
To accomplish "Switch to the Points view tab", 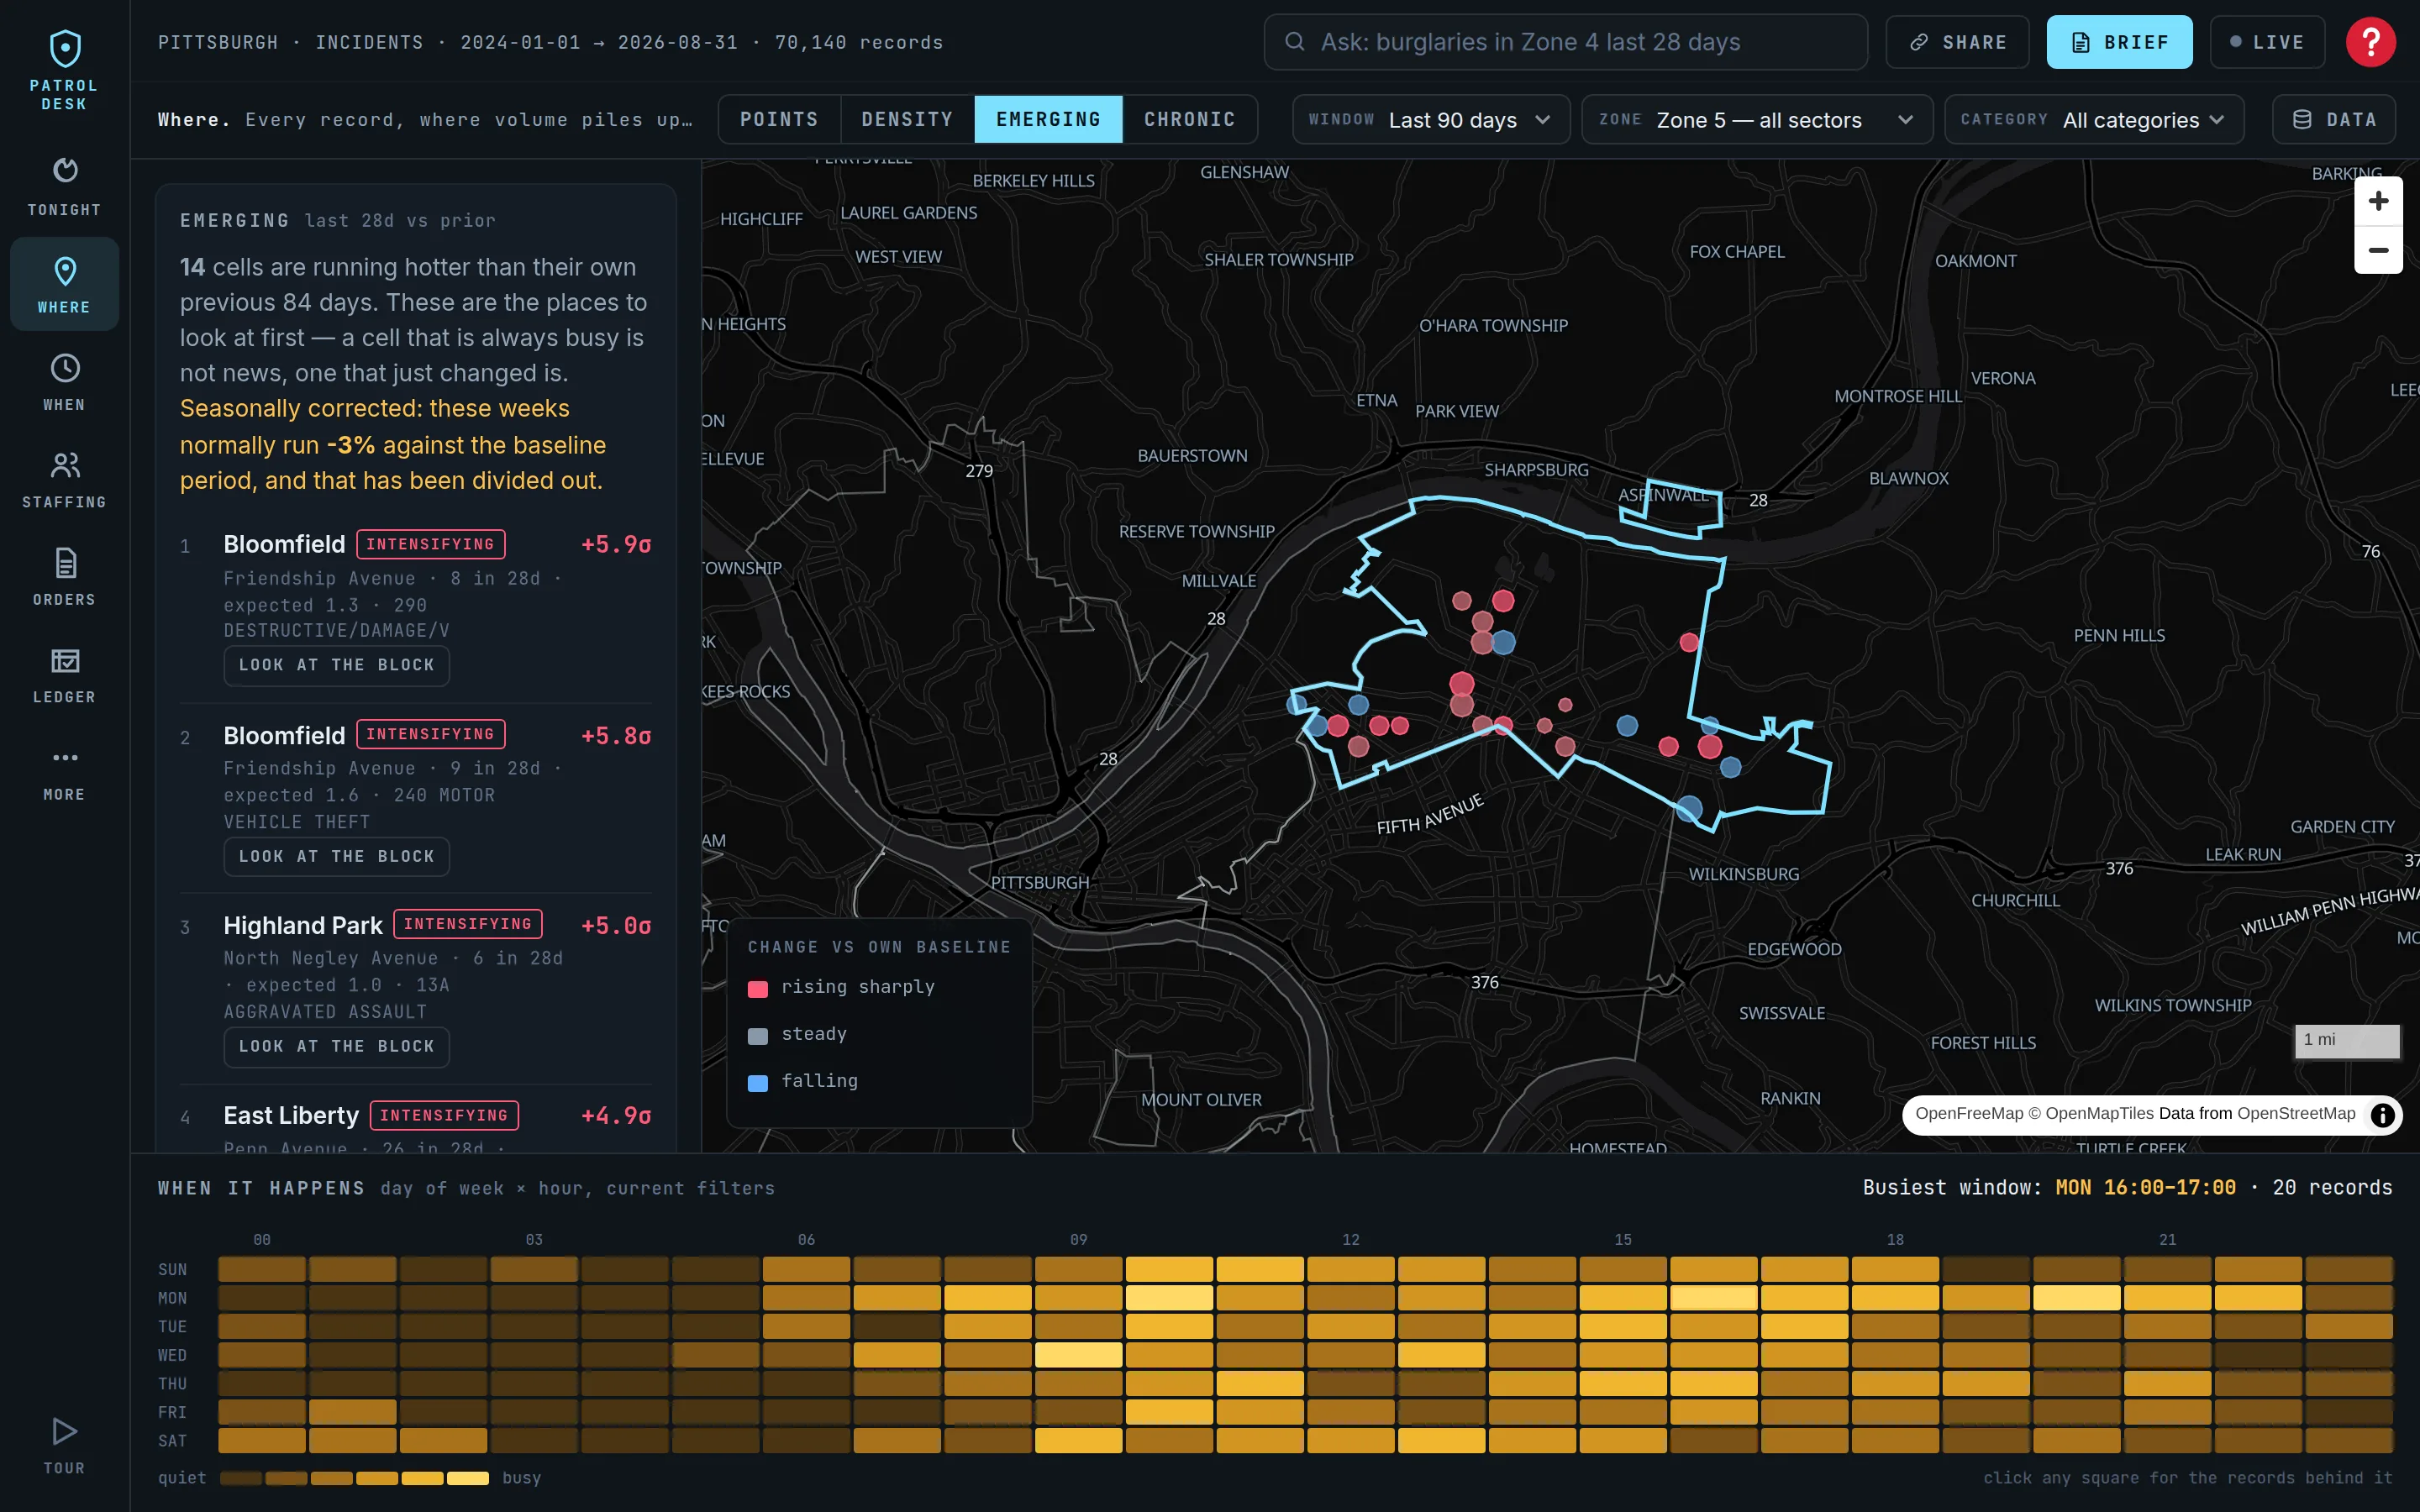I will [779, 119].
